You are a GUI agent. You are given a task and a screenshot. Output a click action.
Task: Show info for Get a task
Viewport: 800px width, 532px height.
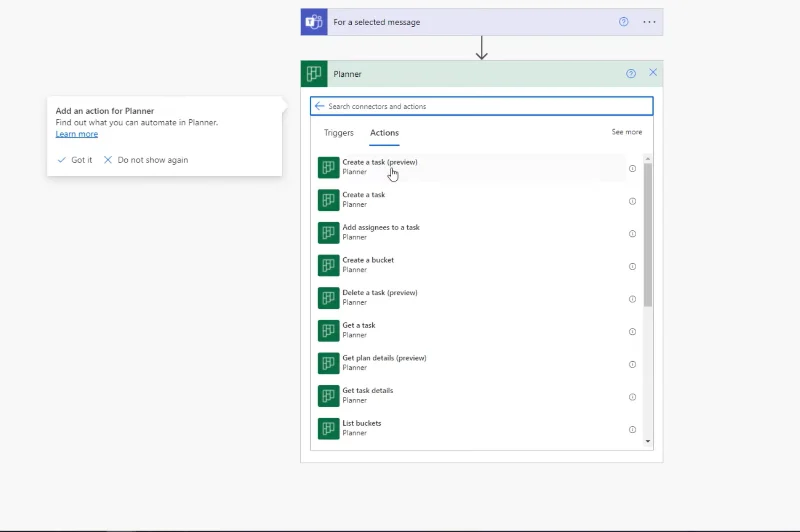632,332
